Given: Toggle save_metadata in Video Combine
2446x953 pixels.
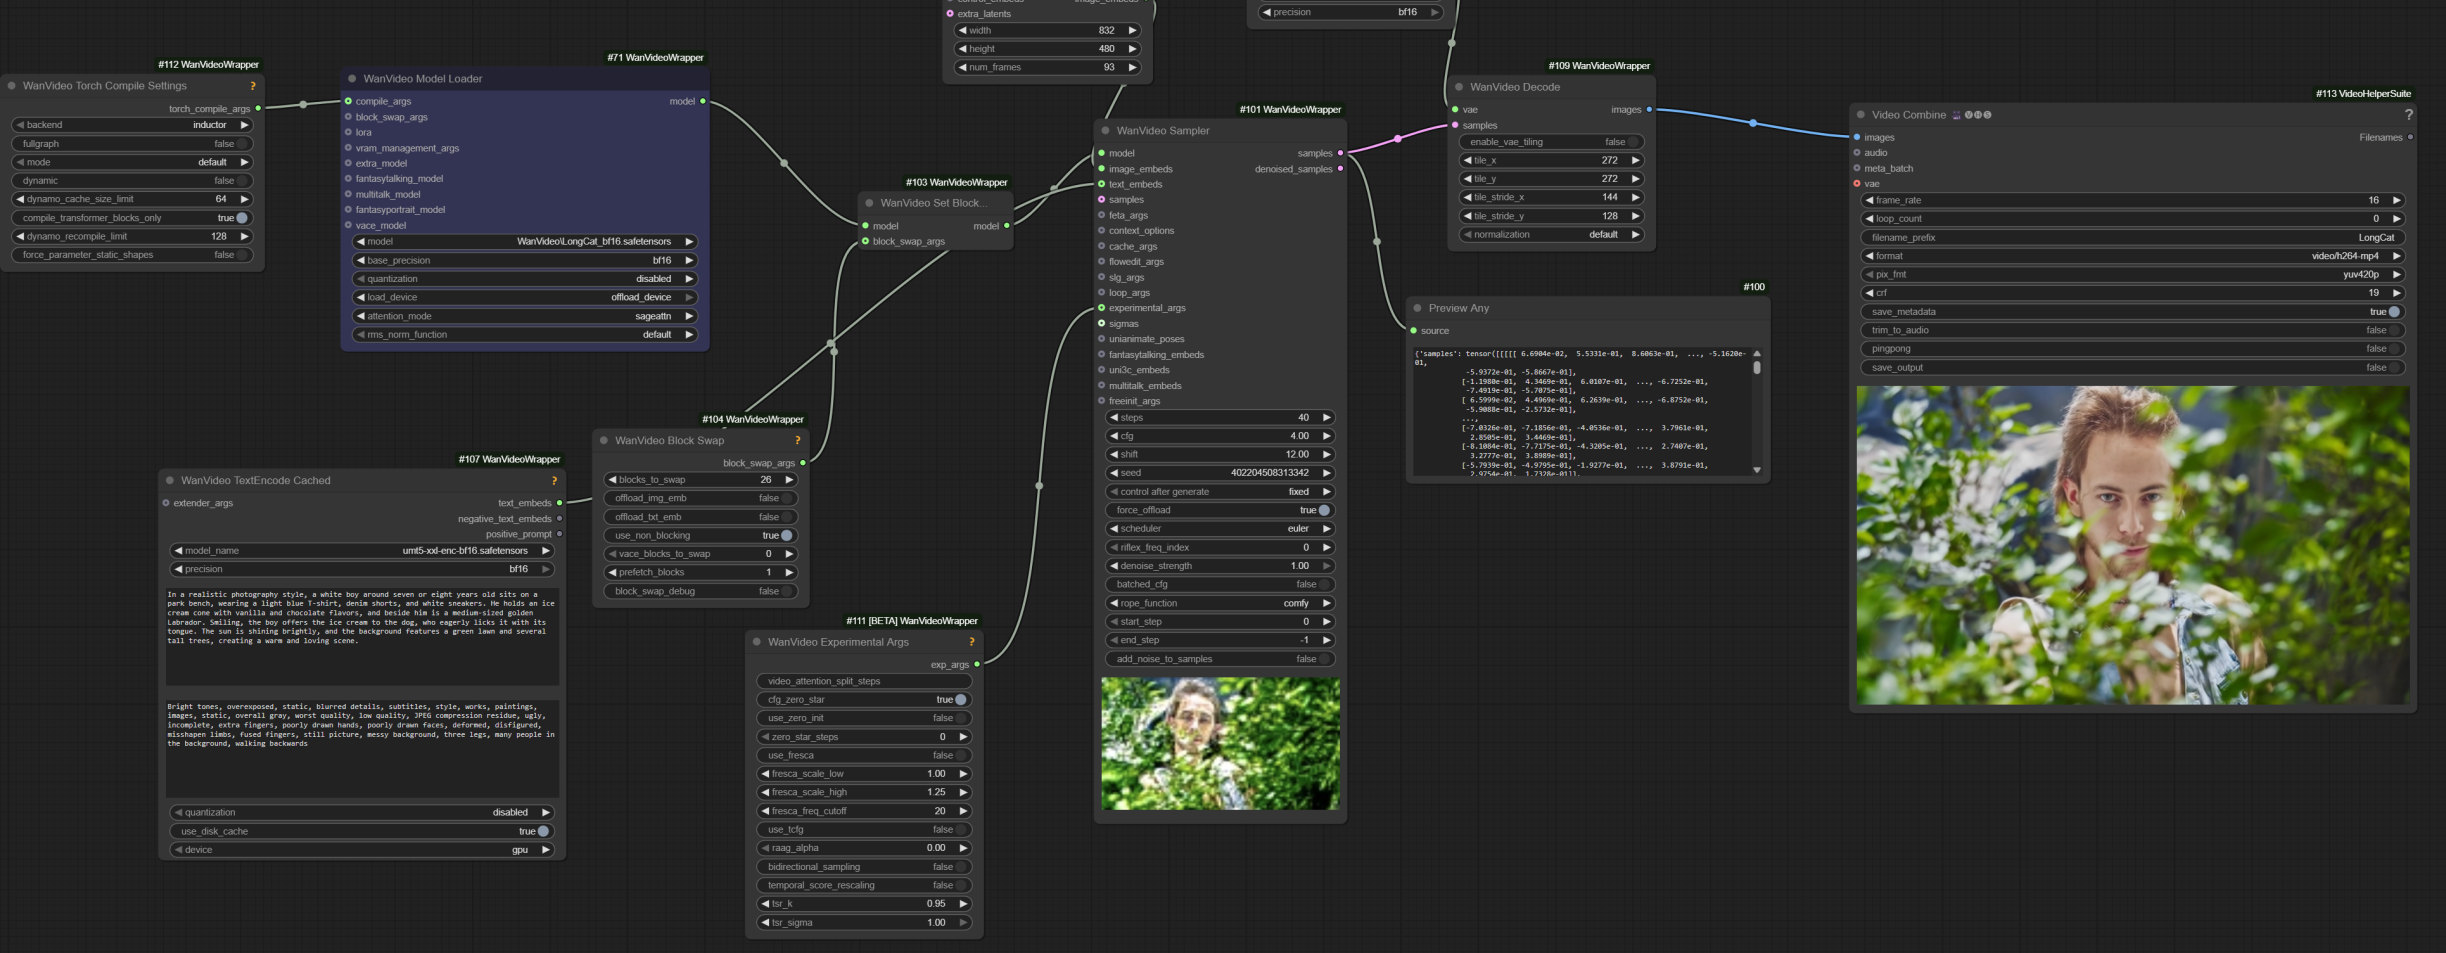Looking at the screenshot, I should coord(2393,312).
